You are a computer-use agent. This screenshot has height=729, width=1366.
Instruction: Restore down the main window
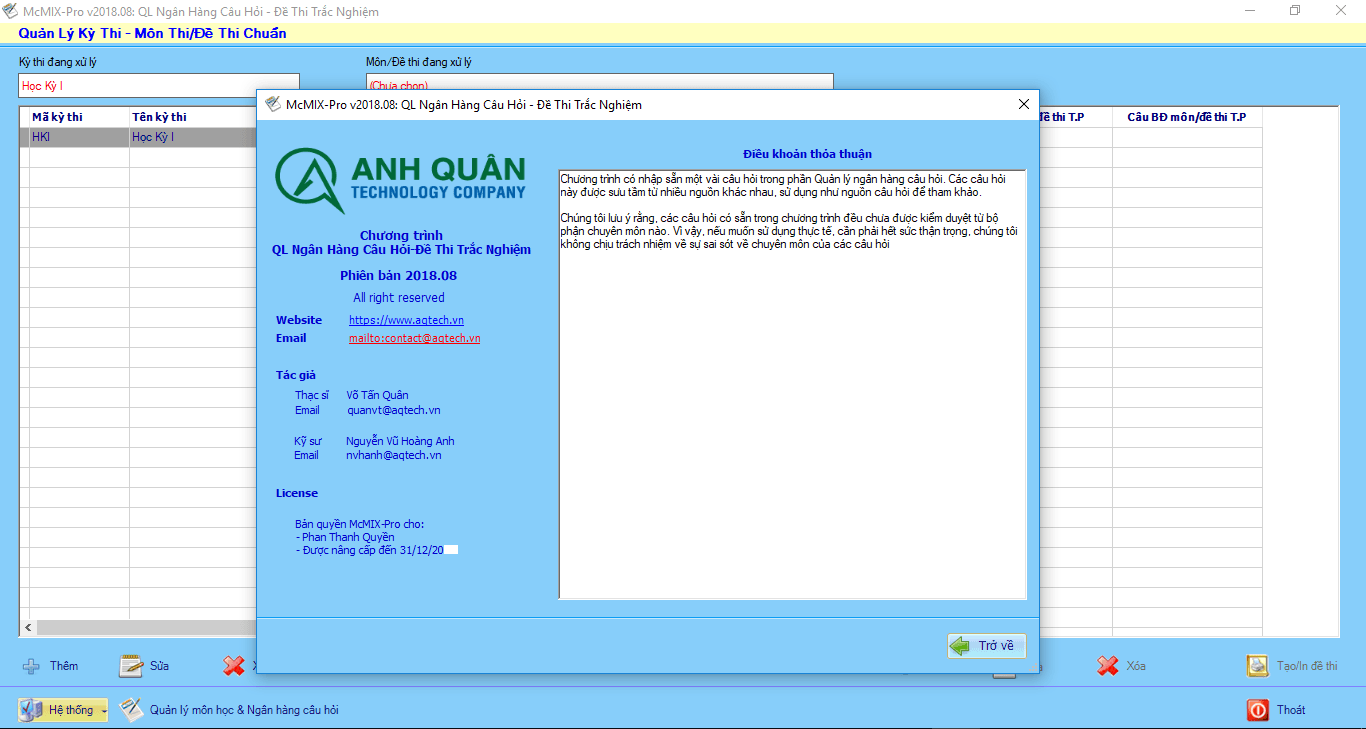(1296, 11)
